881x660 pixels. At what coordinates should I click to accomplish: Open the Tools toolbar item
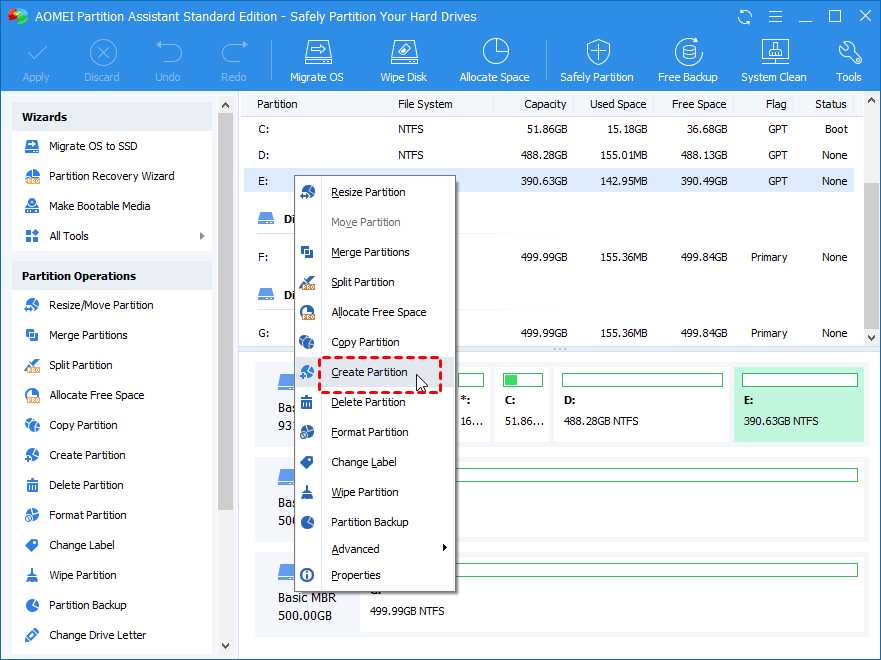(848, 61)
